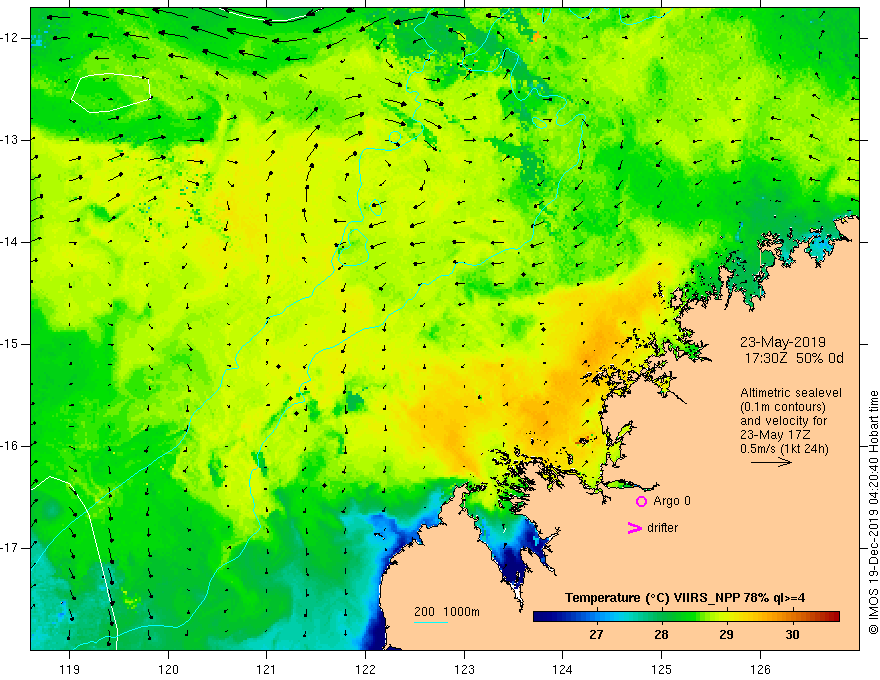Click the colorbar value 29
This screenshot has height=680, width=880.
(x=726, y=635)
